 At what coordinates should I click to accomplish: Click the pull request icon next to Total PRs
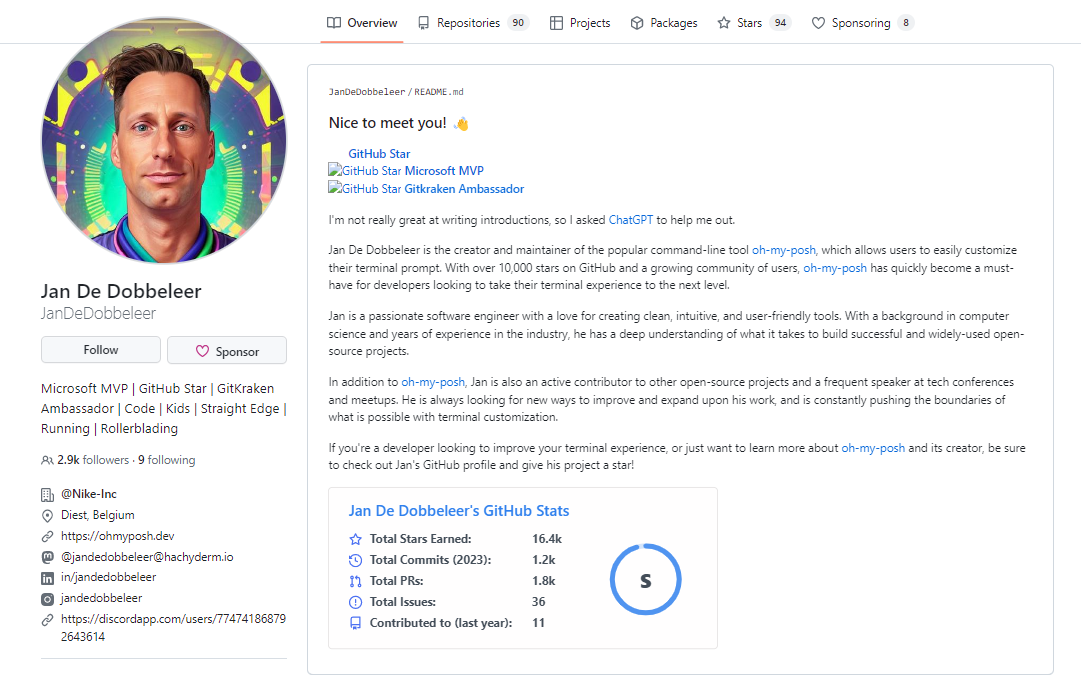point(355,579)
